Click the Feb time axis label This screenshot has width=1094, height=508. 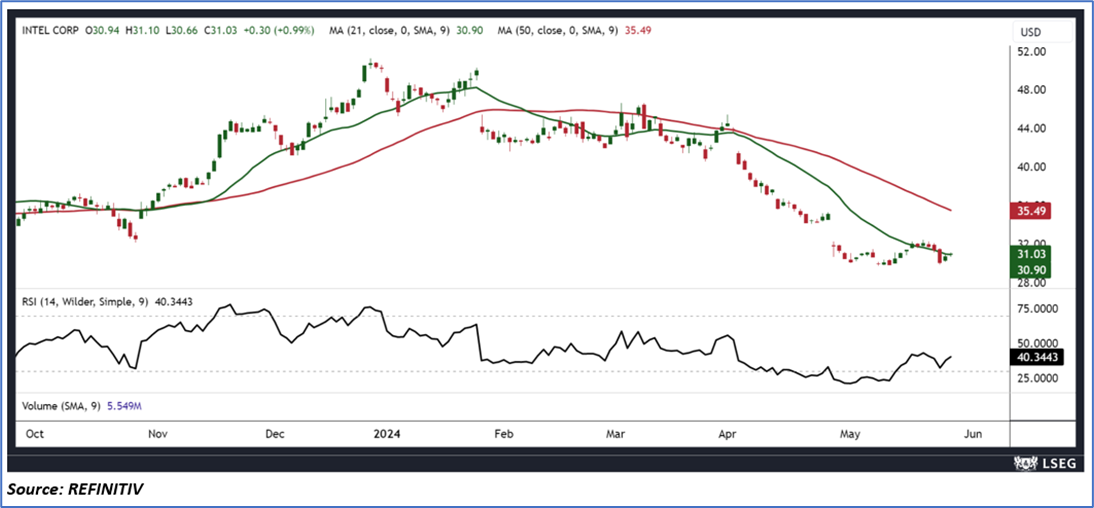tap(503, 433)
